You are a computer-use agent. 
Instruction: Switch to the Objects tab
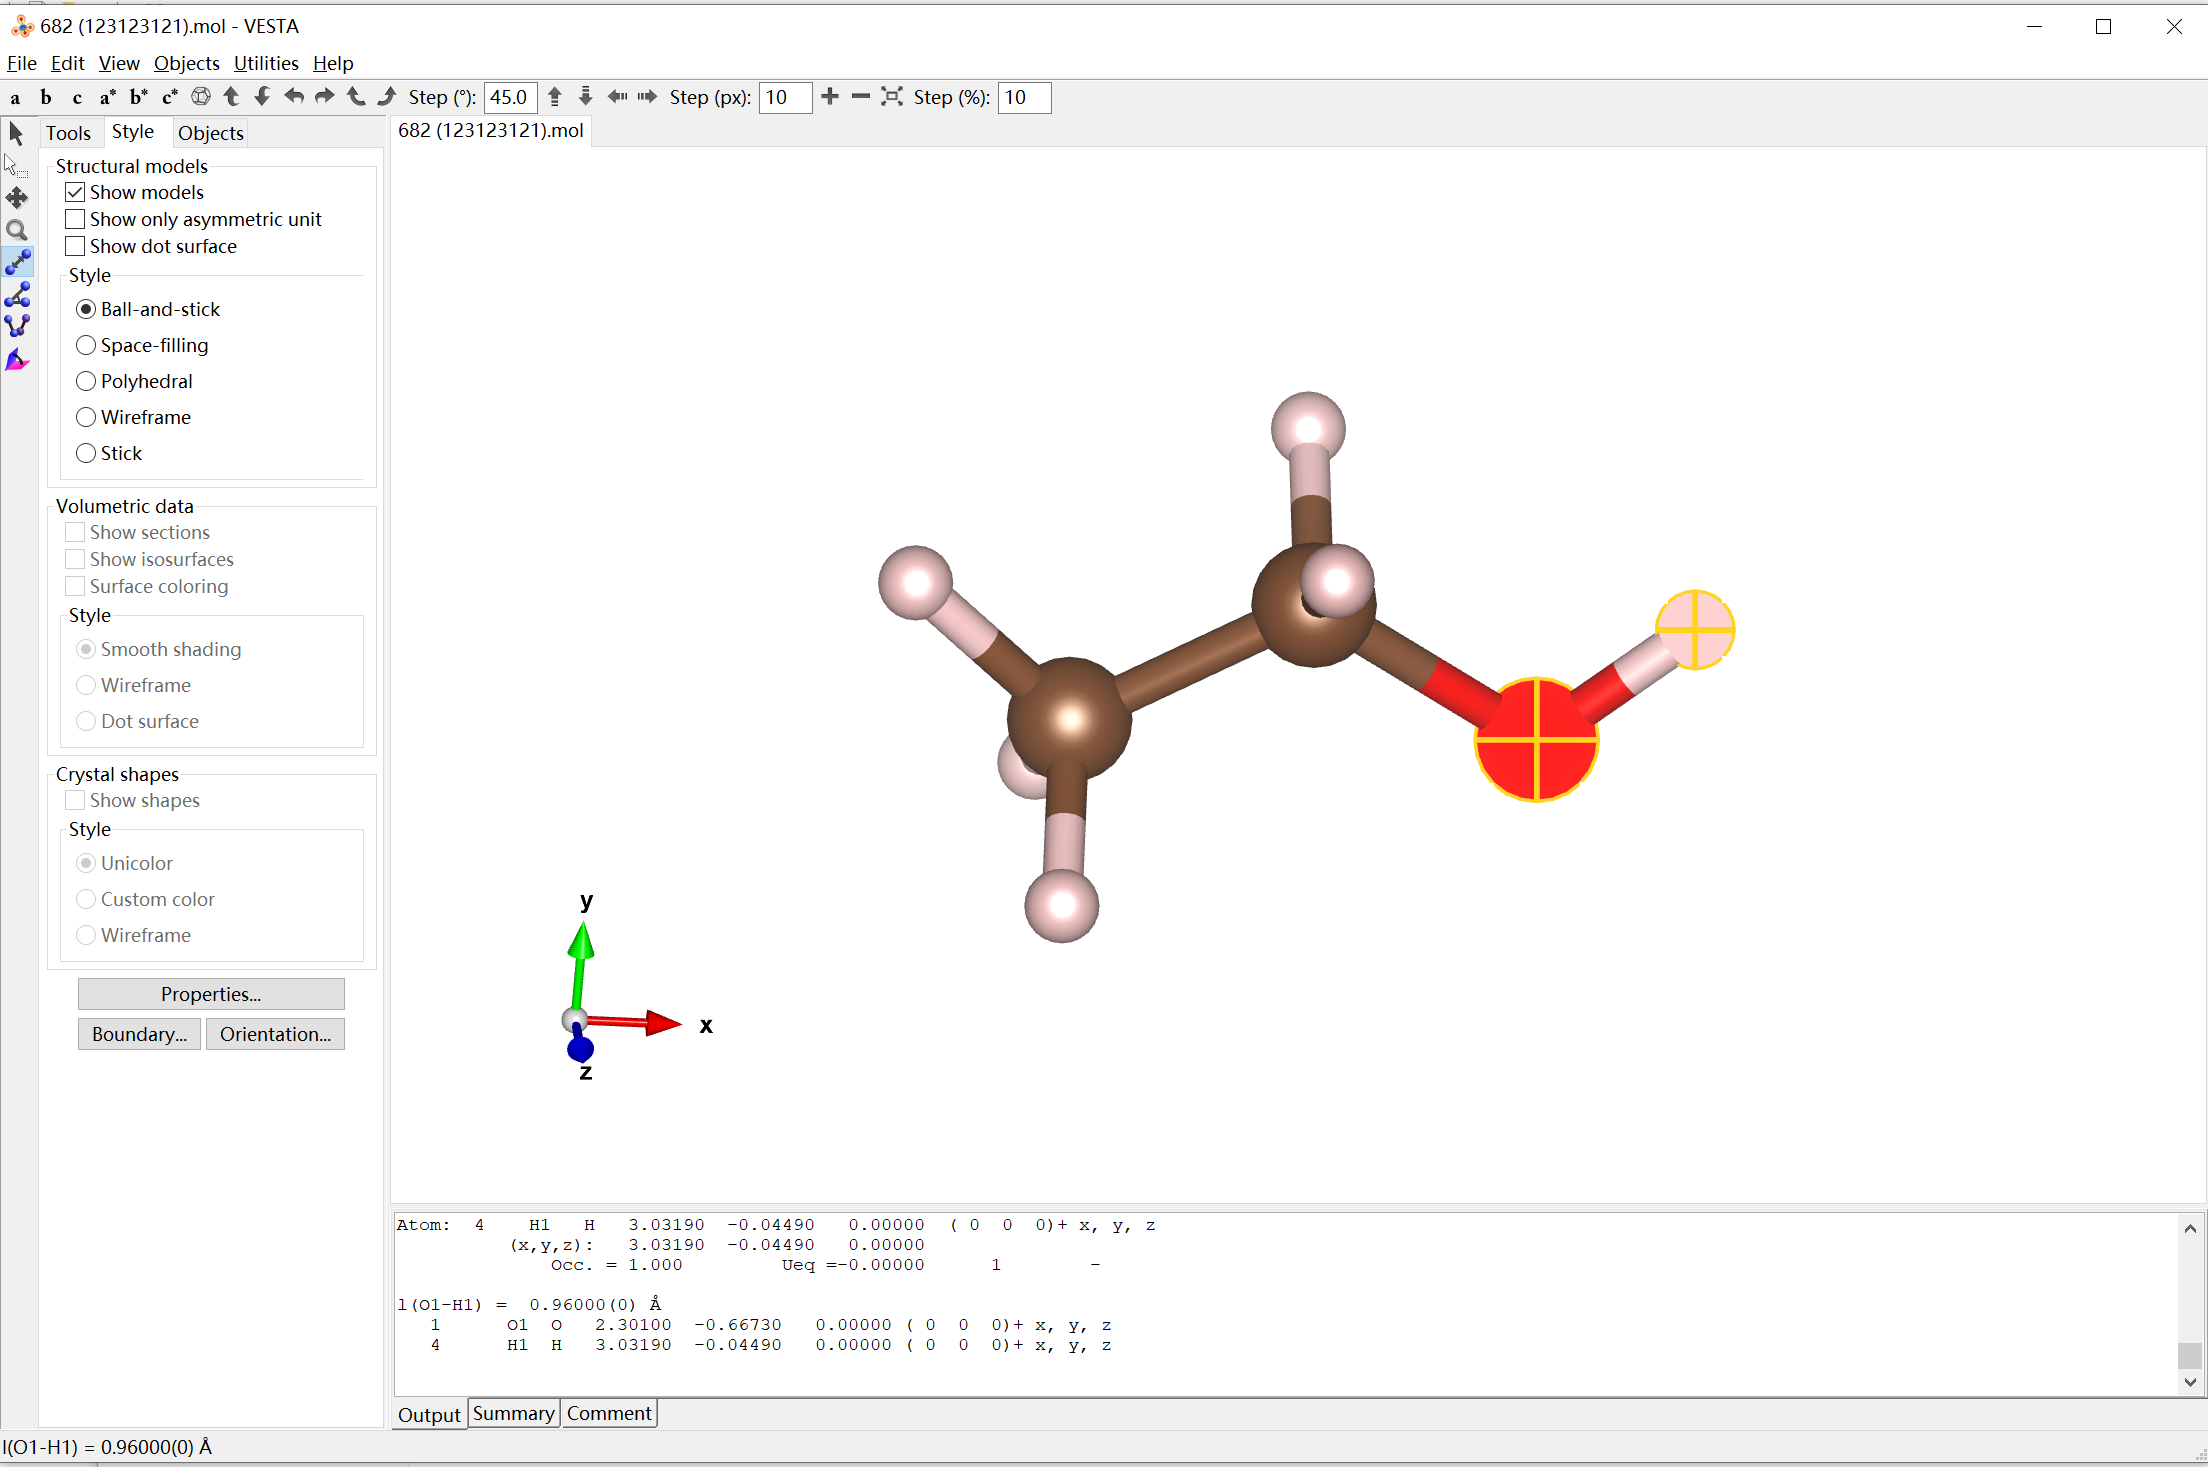tap(210, 133)
